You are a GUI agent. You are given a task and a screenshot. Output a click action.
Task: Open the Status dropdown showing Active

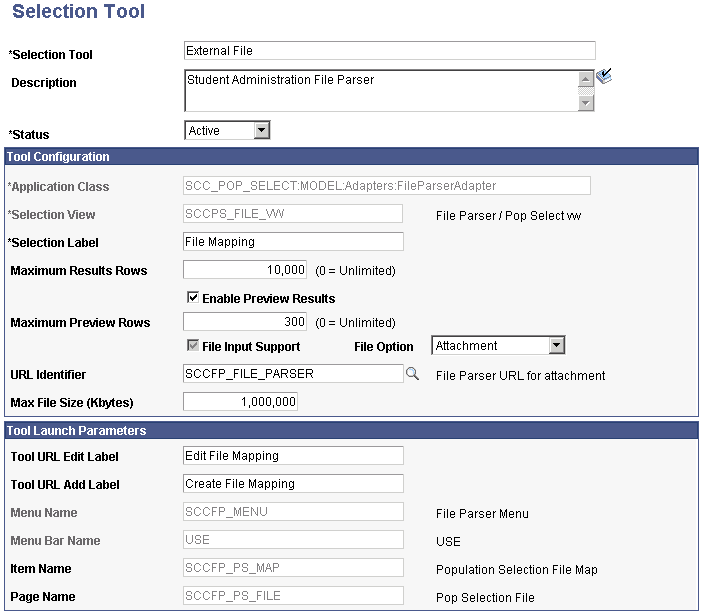[x=227, y=131]
